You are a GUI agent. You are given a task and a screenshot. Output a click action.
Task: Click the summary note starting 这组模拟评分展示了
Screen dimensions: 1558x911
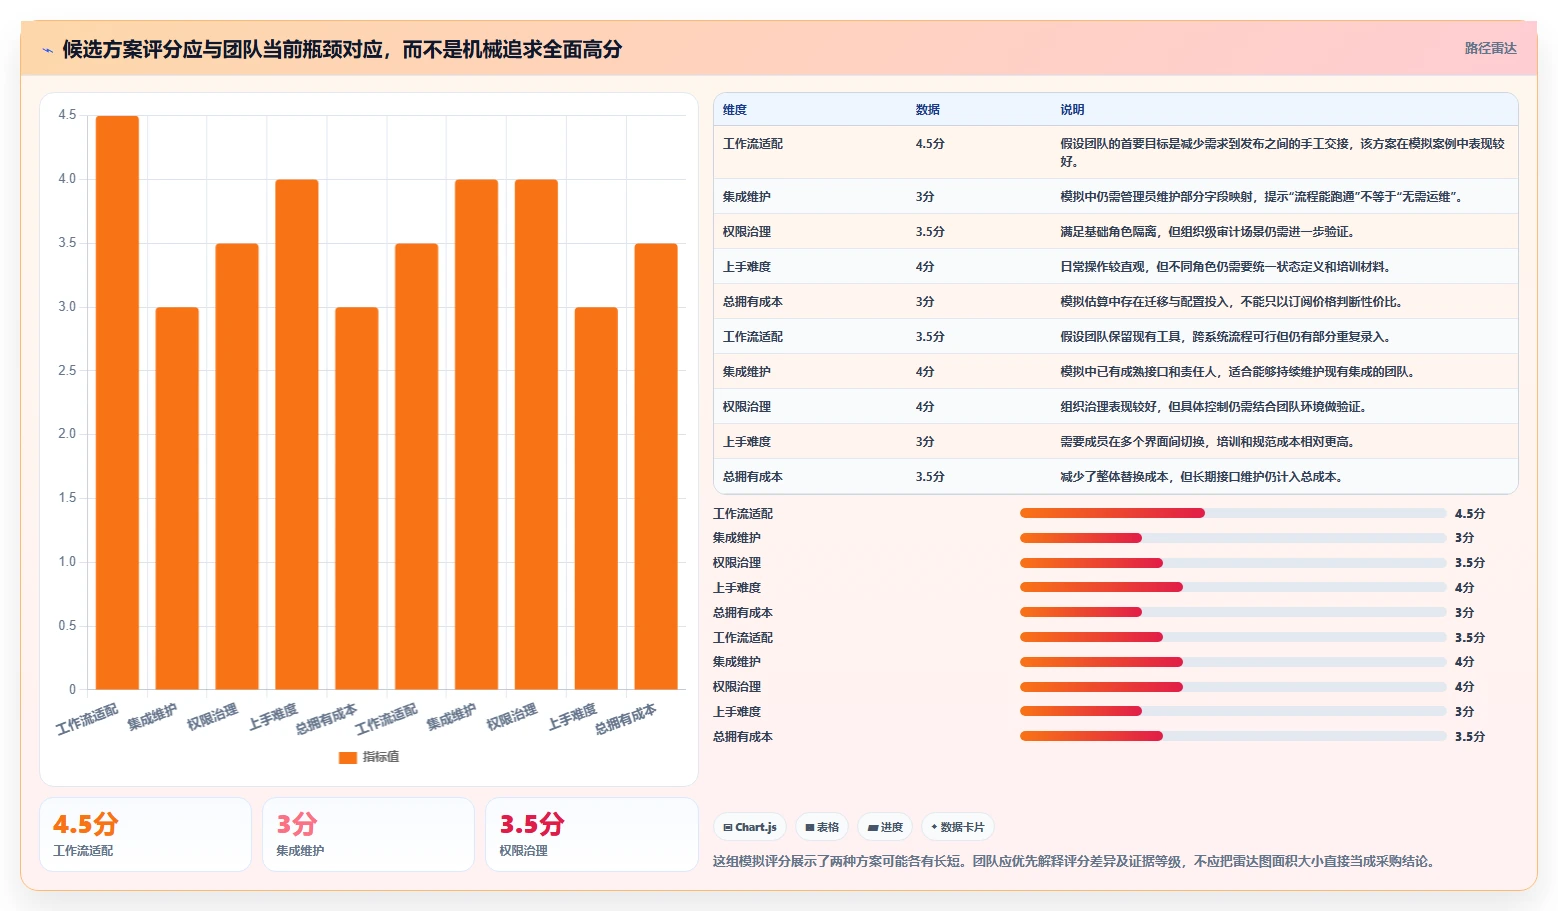(1076, 861)
